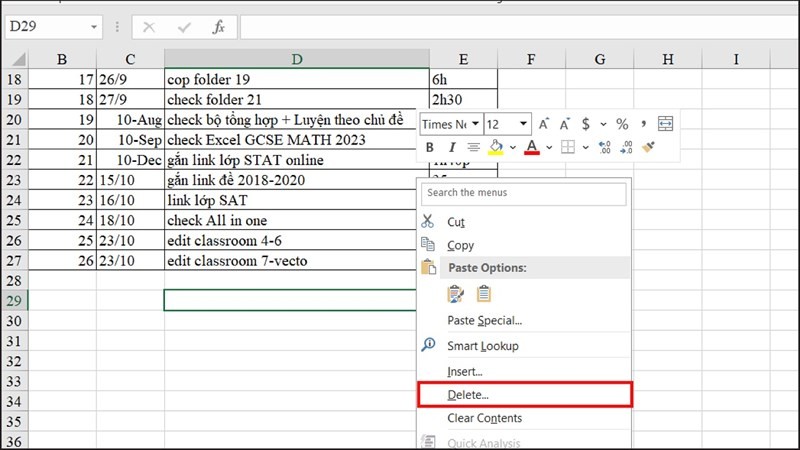800x450 pixels.
Task: Open the fill color dropdown arrow
Action: tap(513, 147)
